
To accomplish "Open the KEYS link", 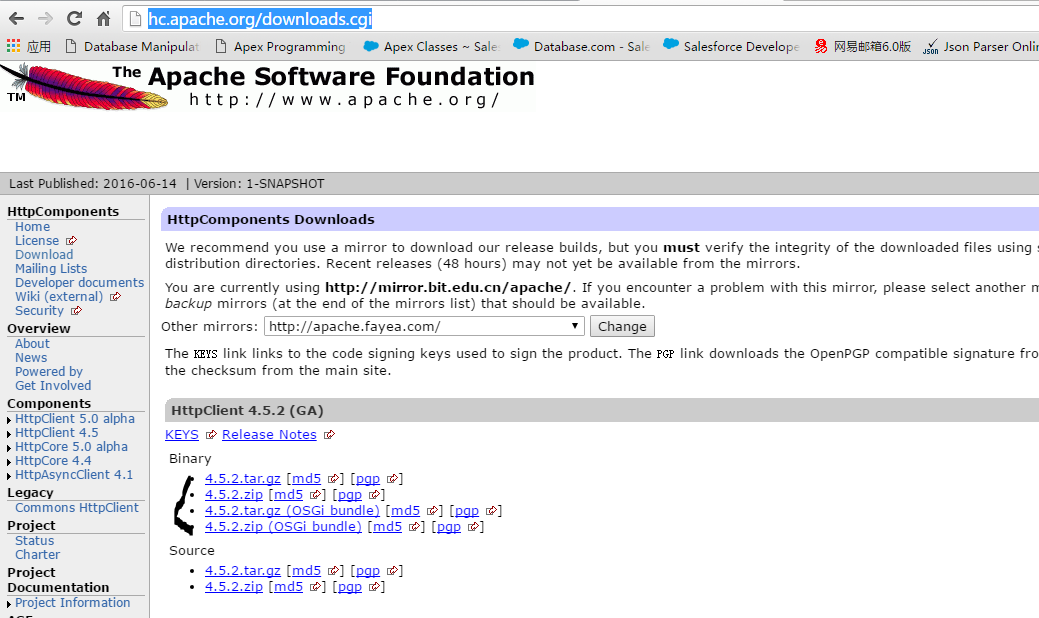I will [182, 435].
